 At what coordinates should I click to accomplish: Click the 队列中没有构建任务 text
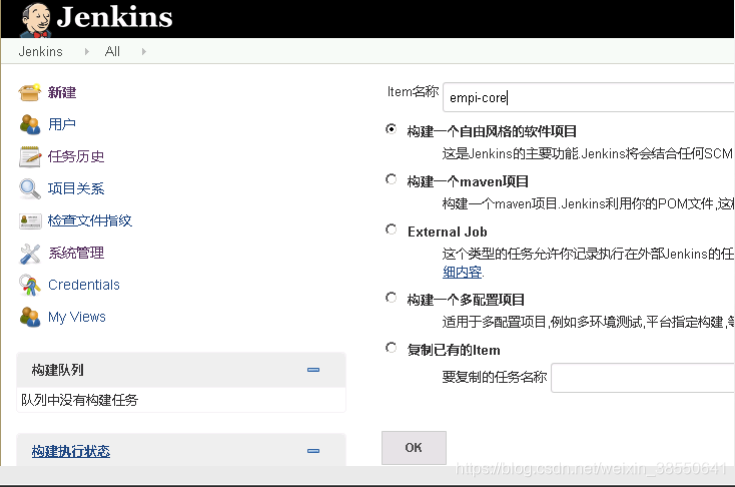coord(80,400)
